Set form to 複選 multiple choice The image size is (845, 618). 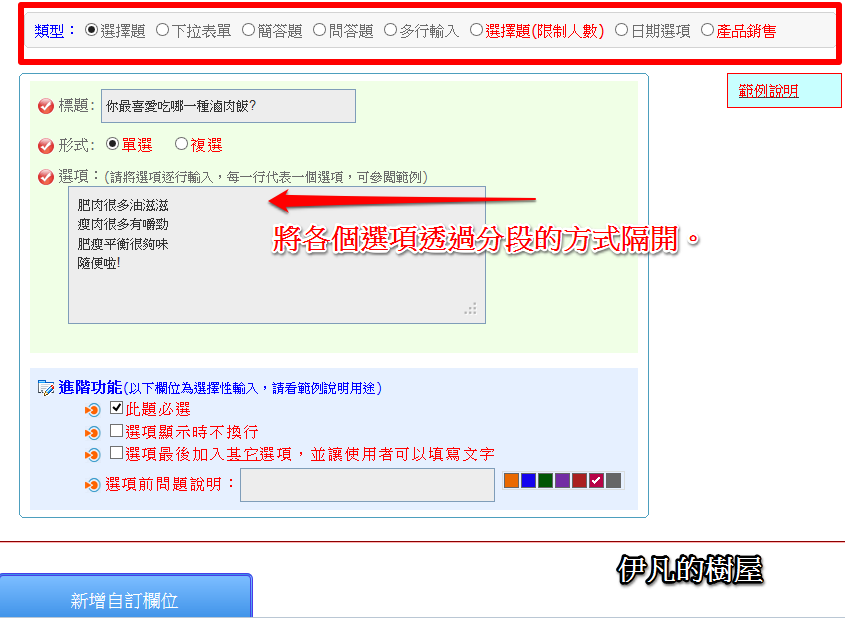point(182,144)
